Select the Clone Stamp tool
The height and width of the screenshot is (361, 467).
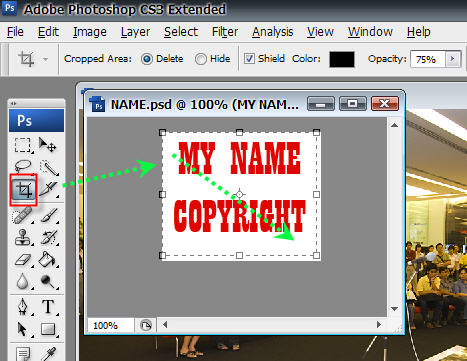pyautogui.click(x=23, y=237)
